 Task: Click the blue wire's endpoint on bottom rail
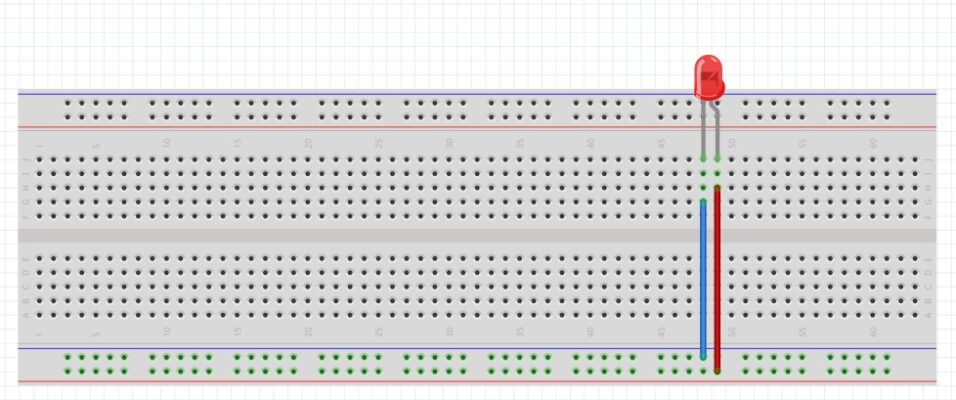pos(703,356)
